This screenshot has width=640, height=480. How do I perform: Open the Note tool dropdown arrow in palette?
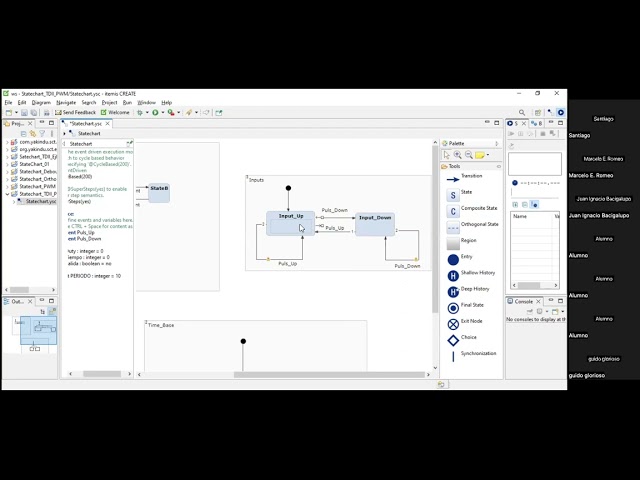(488, 155)
